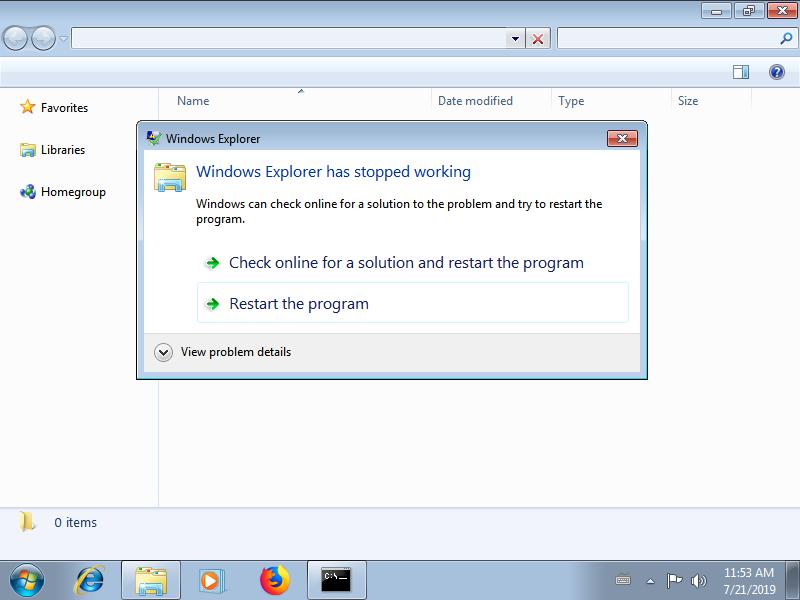Screen dimensions: 800x600
Task: Expand the address bar history dropdown
Action: pos(515,39)
